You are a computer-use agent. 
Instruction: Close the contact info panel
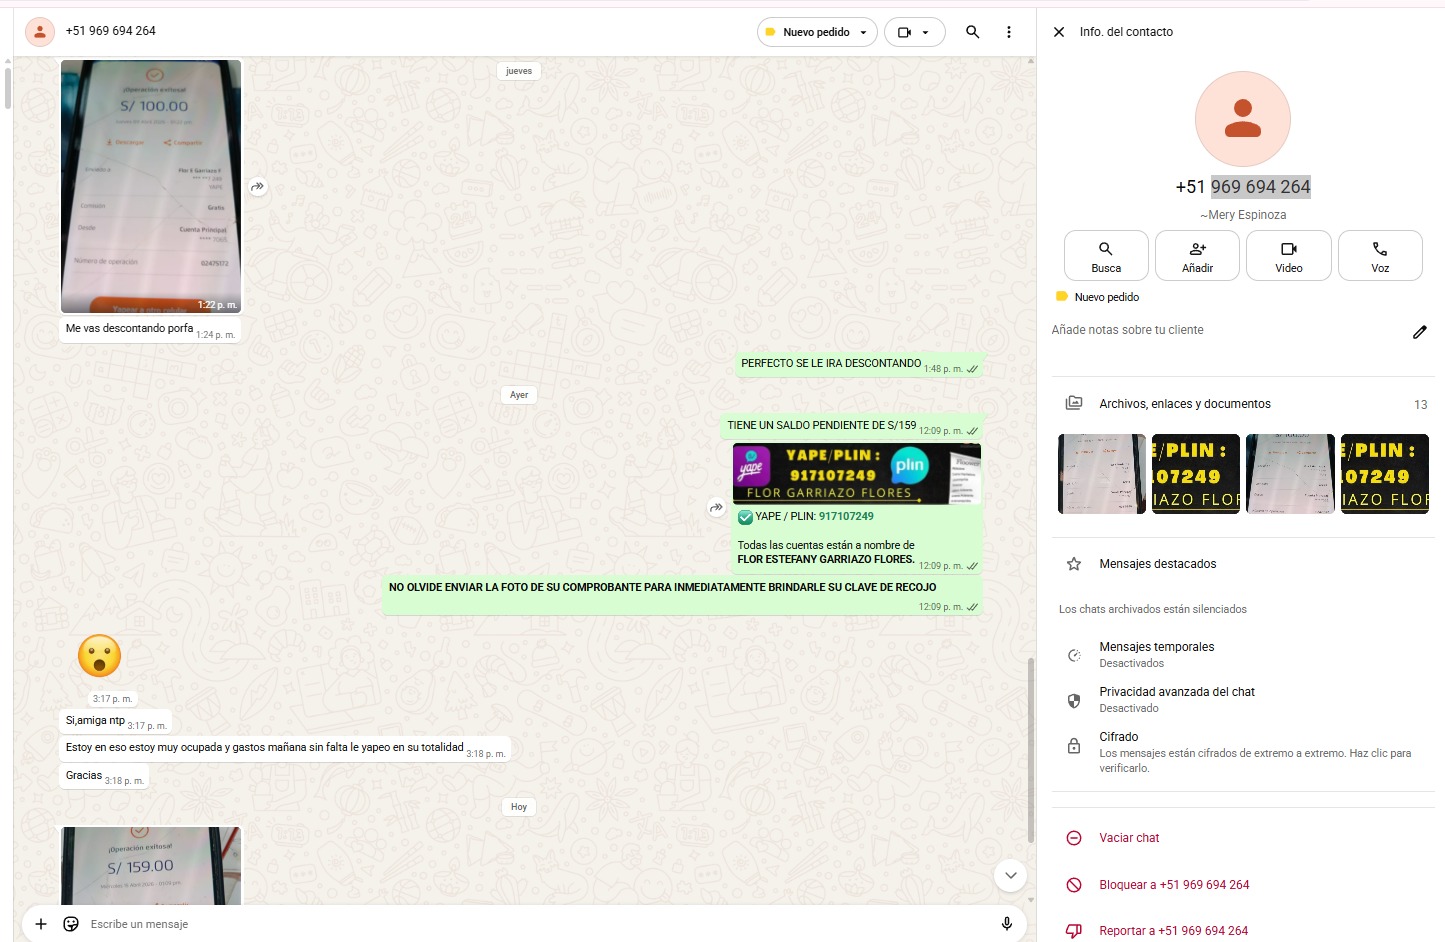point(1059,32)
